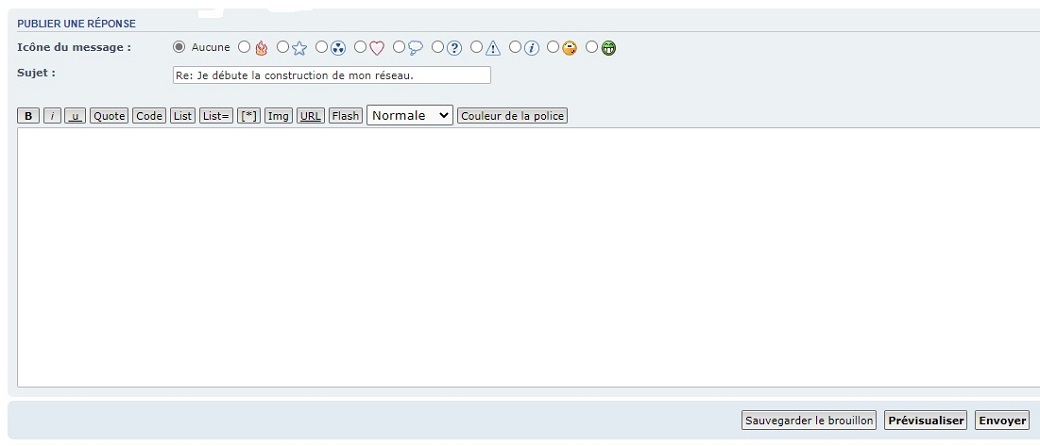Apply italic with the i button
Image resolution: width=1040 pixels, height=446 pixels.
point(52,116)
